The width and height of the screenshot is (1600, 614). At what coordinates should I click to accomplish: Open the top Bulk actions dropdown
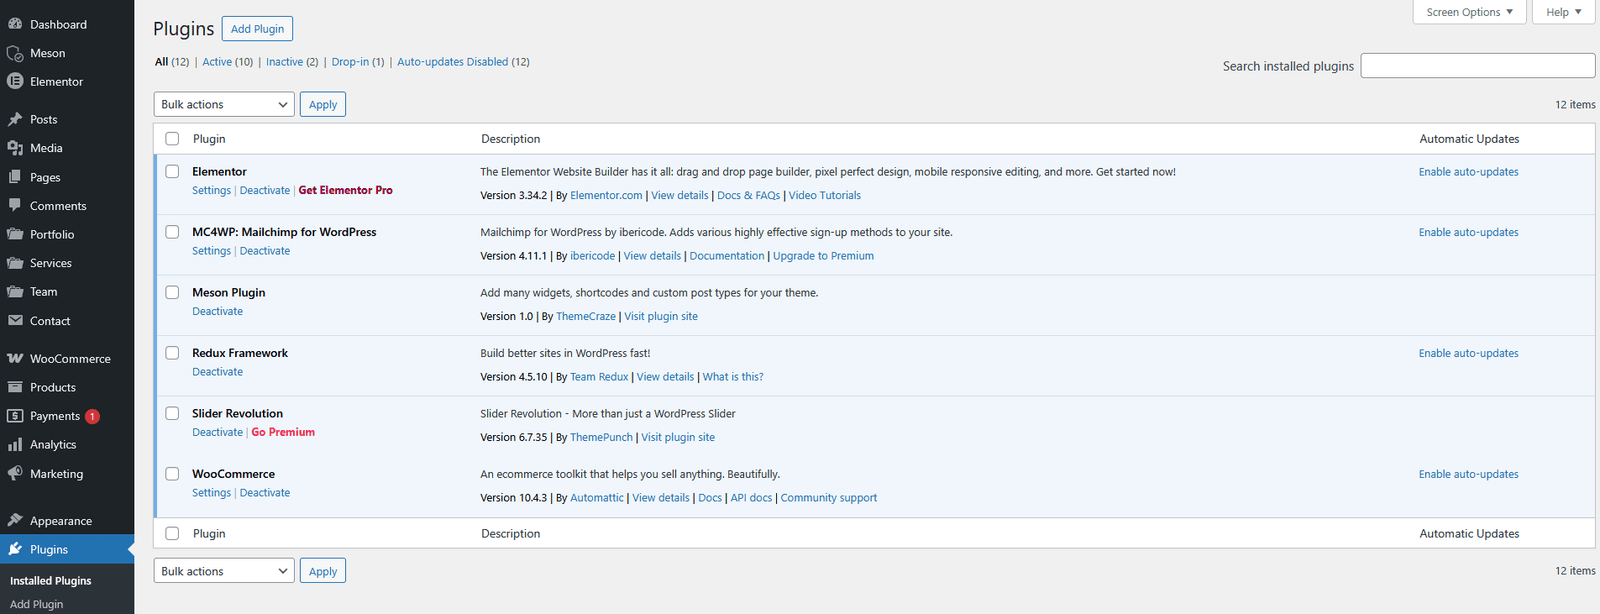tap(224, 104)
